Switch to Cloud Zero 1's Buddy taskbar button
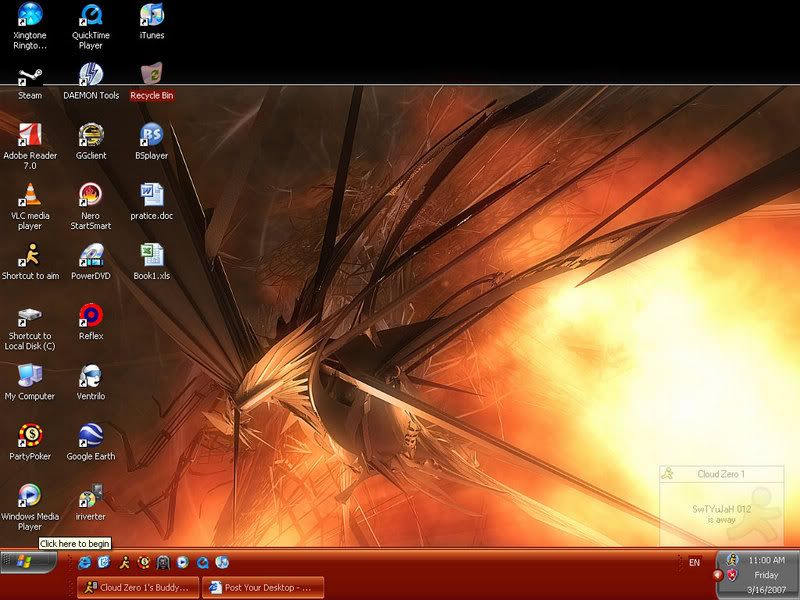800x600 pixels. click(x=137, y=587)
